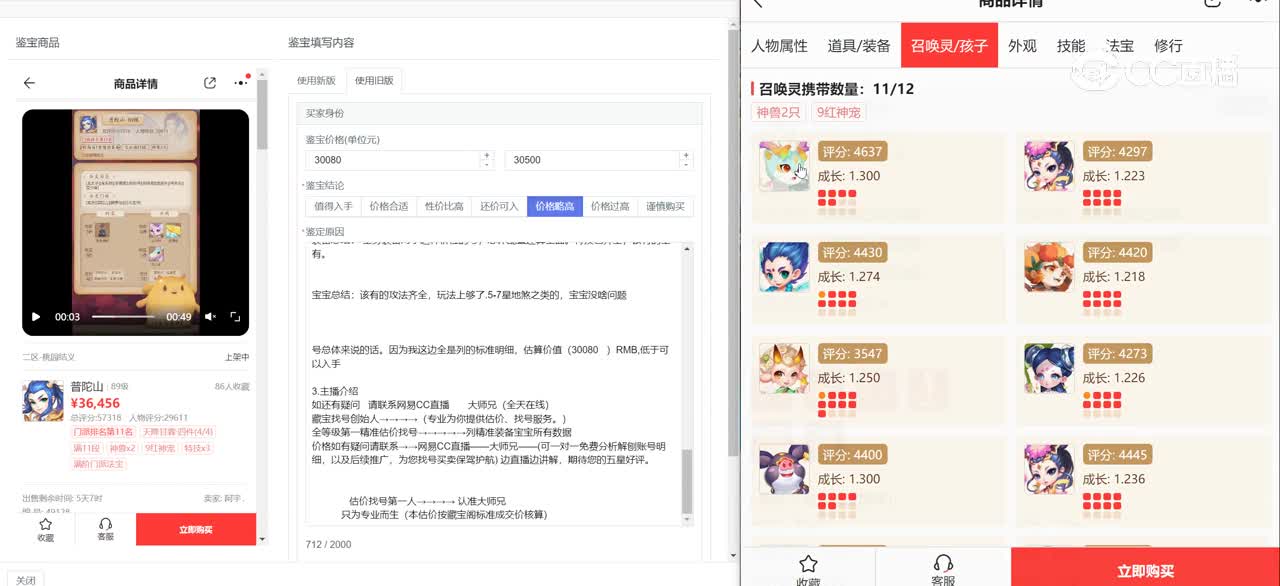Open 修行 tab

1168,46
